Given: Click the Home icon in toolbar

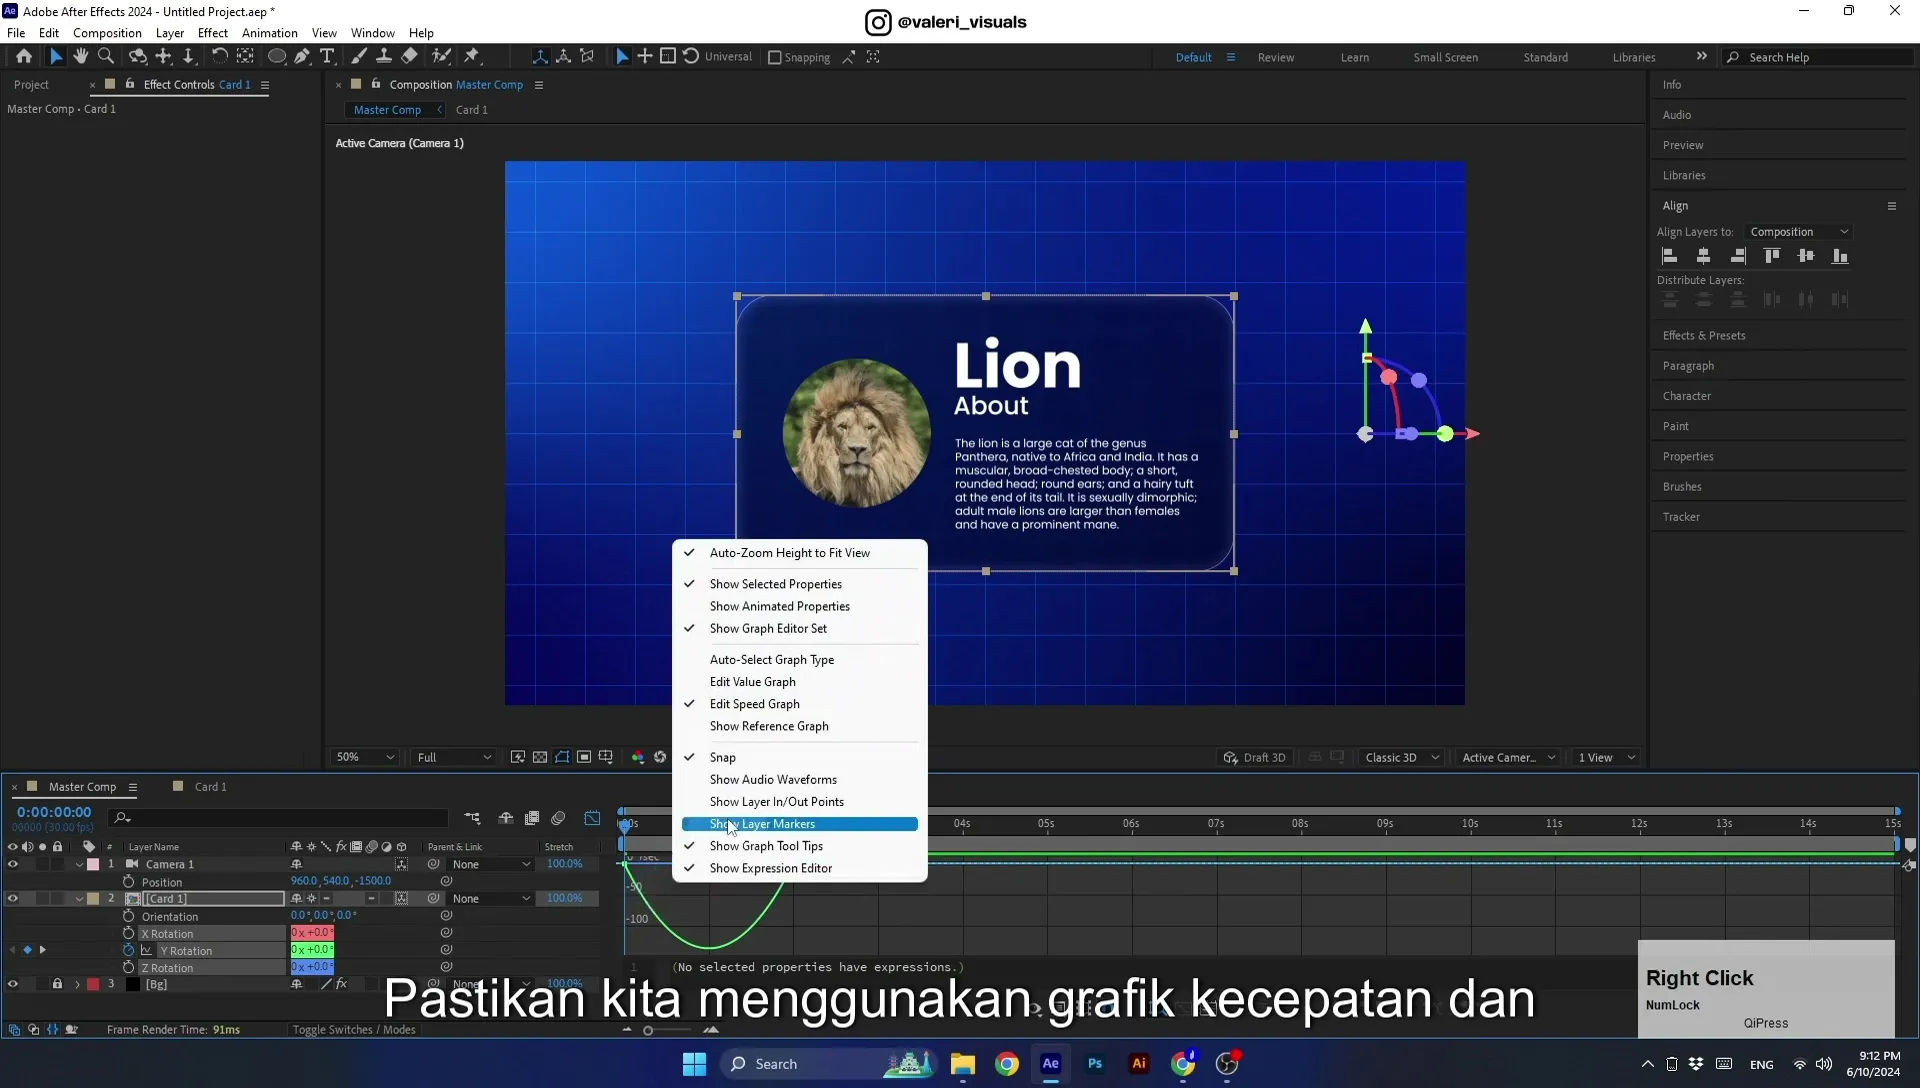Looking at the screenshot, I should pyautogui.click(x=24, y=57).
